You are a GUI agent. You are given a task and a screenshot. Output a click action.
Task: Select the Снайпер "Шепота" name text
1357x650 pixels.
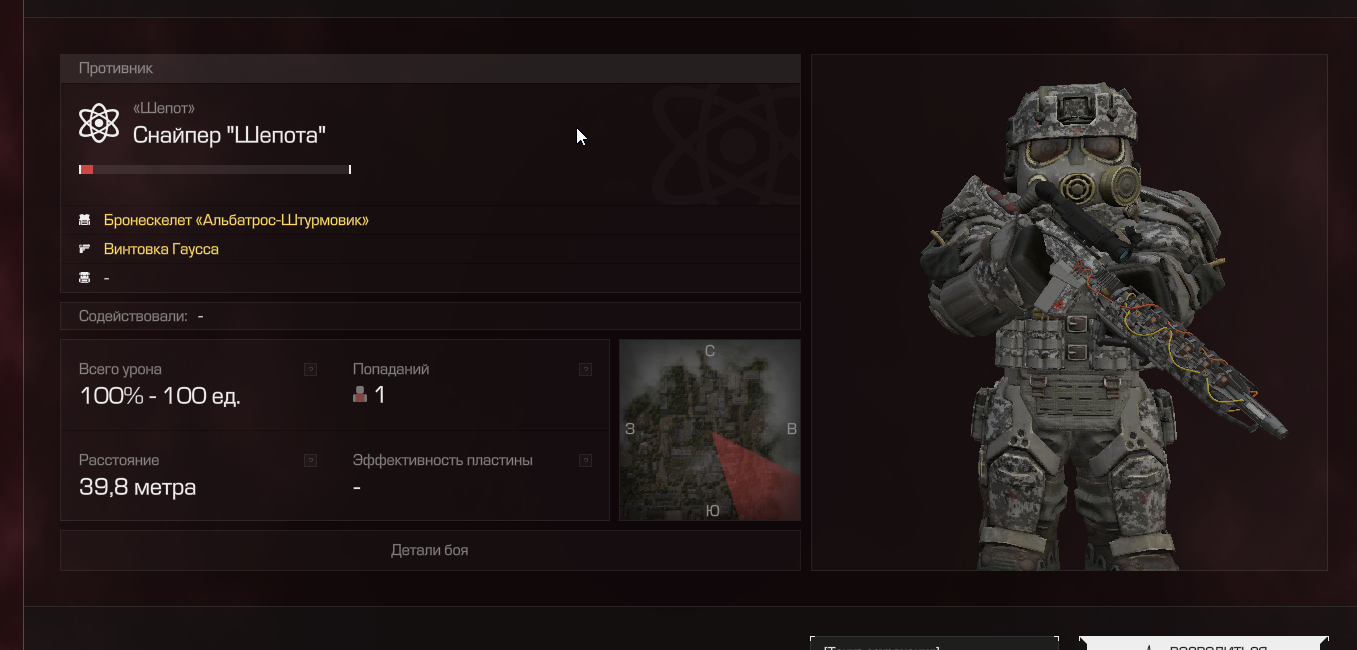coord(230,135)
